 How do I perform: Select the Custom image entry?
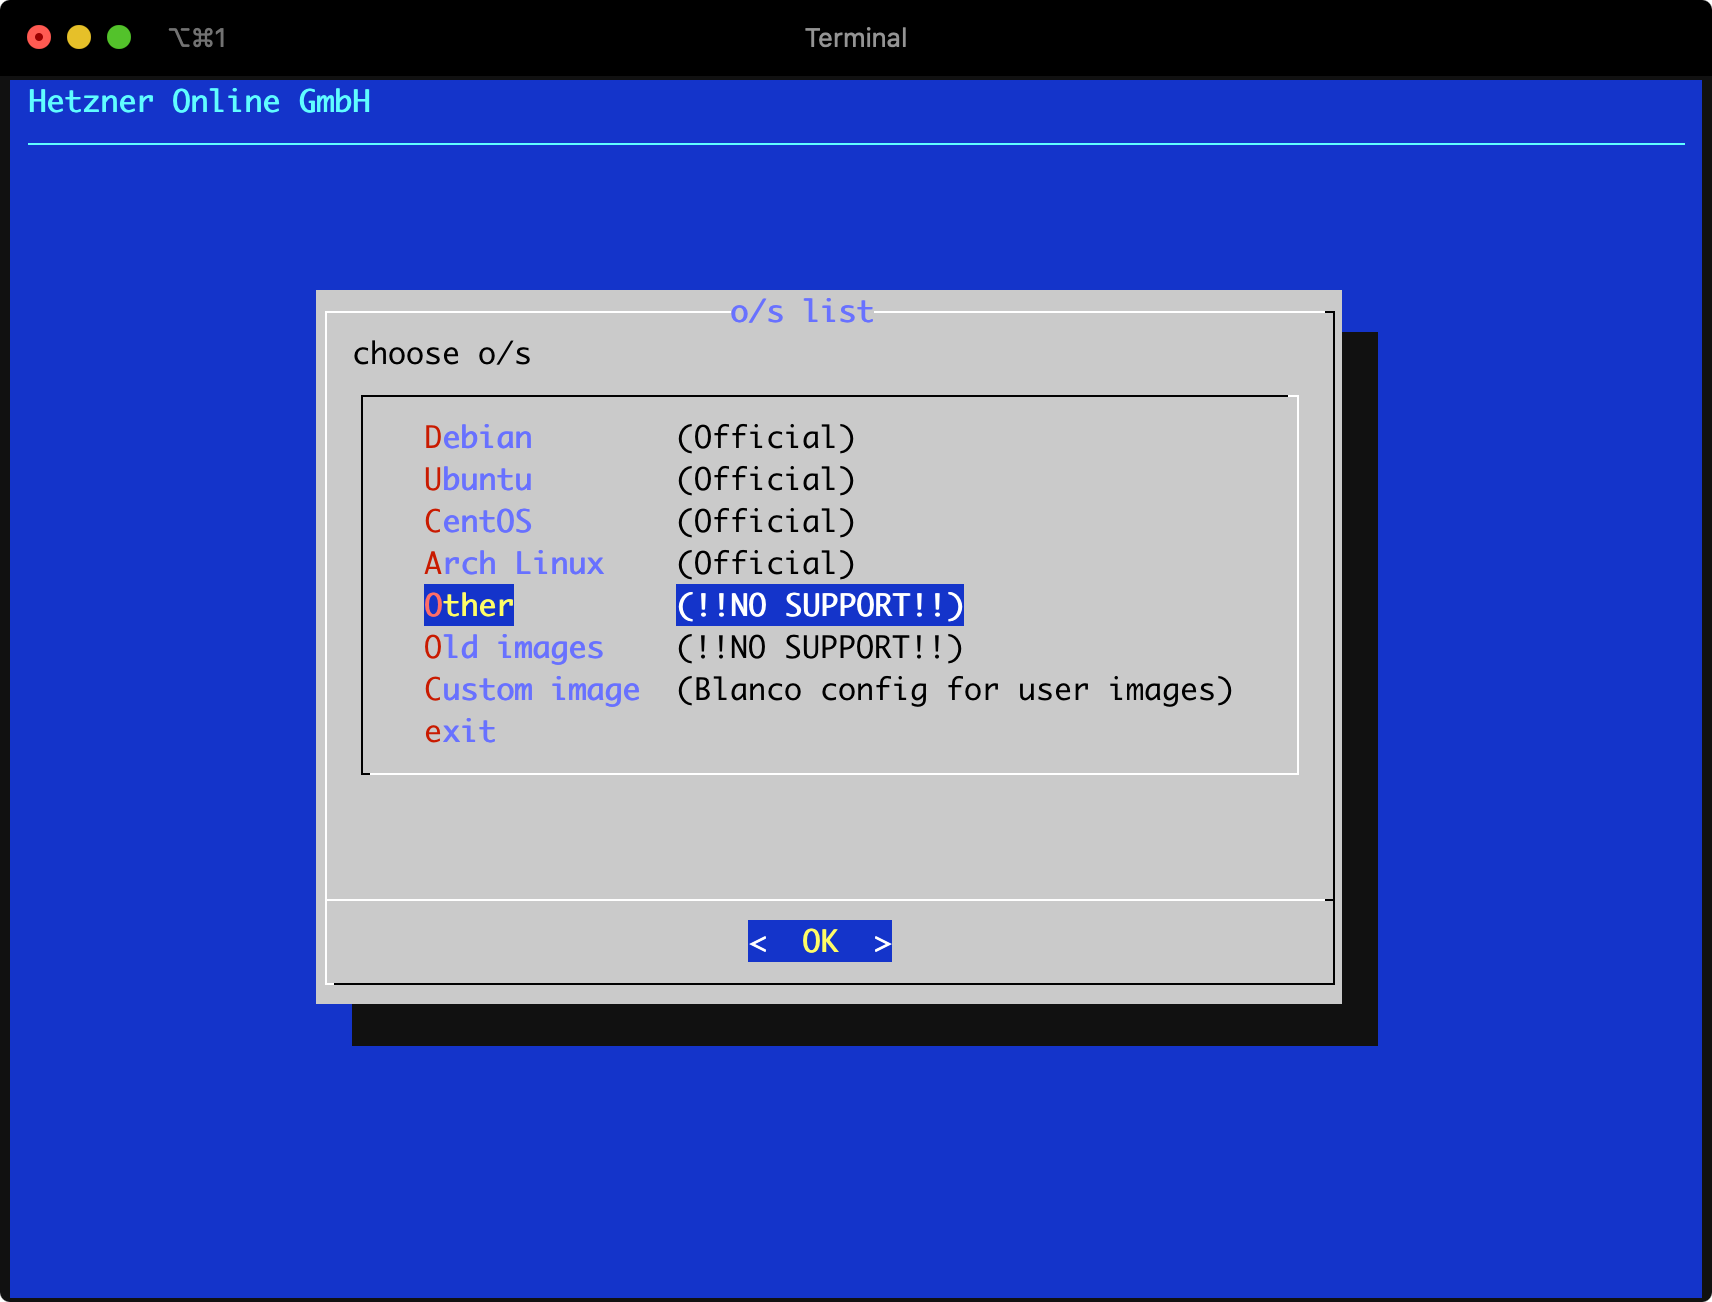tap(532, 689)
